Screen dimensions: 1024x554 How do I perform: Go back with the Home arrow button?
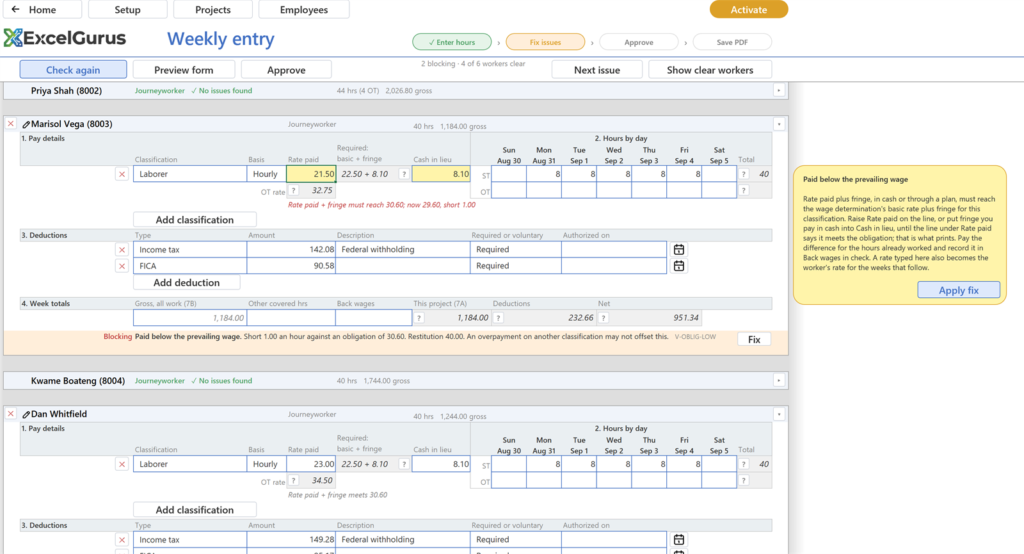tap(42, 10)
